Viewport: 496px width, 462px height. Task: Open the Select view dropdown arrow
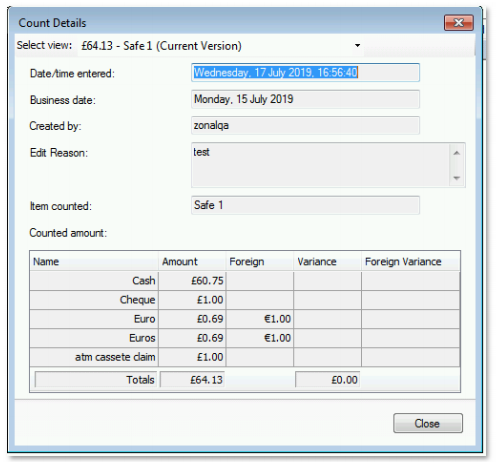[357, 45]
